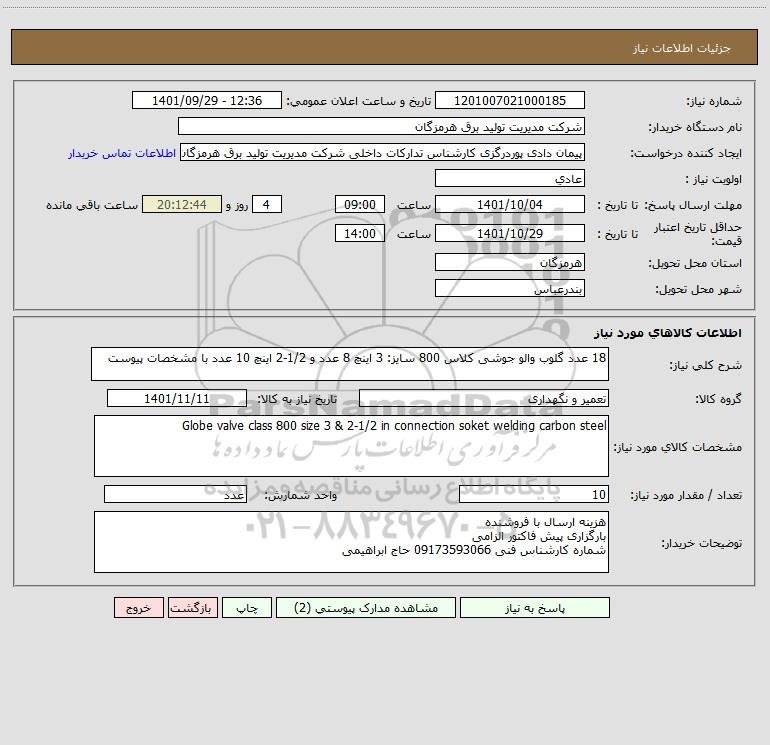Click label نام دستگاه خریدار:
This screenshot has height=745, width=770.
pos(695,127)
